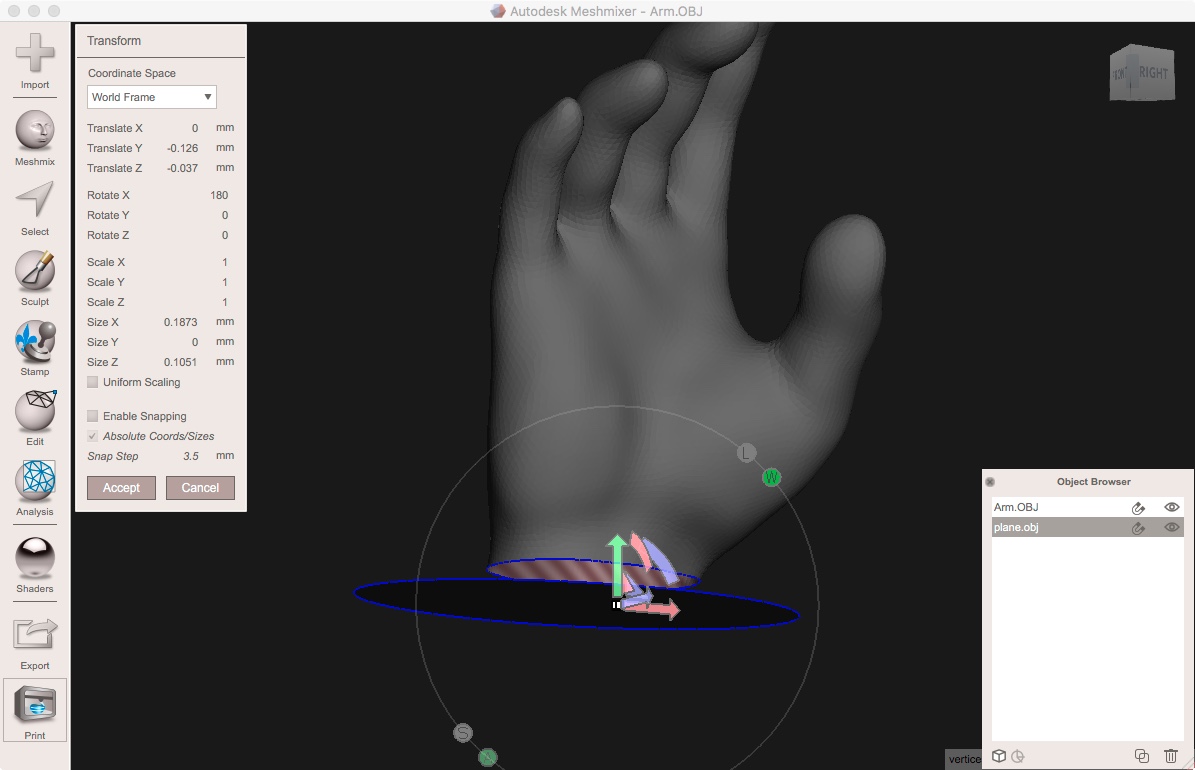The height and width of the screenshot is (770, 1195).
Task: Edit the Scale X value
Action: (225, 262)
